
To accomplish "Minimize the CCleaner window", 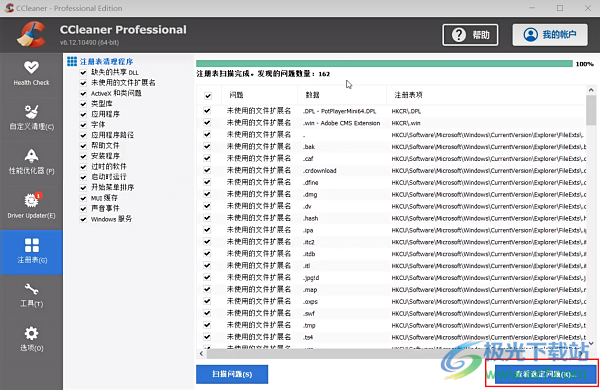I will pyautogui.click(x=532, y=8).
